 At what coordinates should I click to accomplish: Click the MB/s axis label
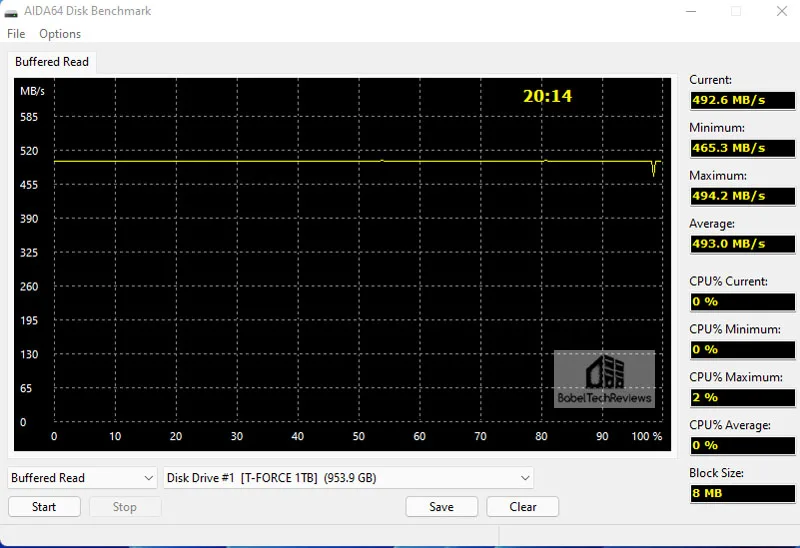[32, 91]
